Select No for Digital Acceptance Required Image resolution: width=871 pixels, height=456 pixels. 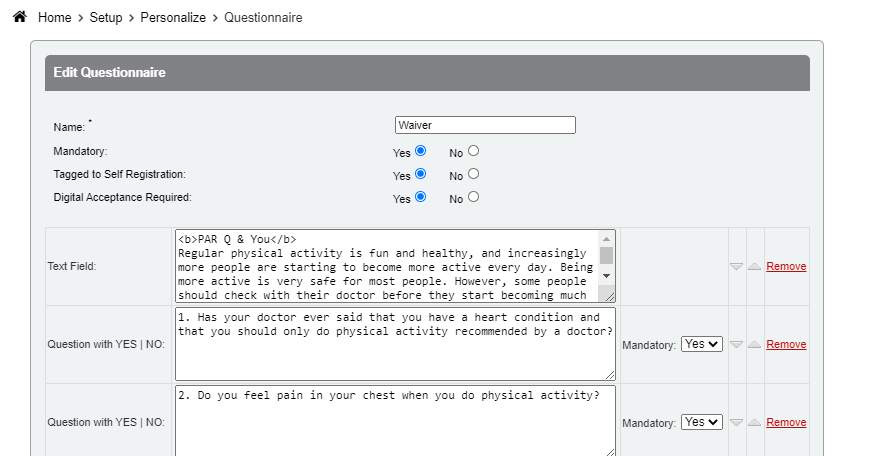pyautogui.click(x=473, y=197)
